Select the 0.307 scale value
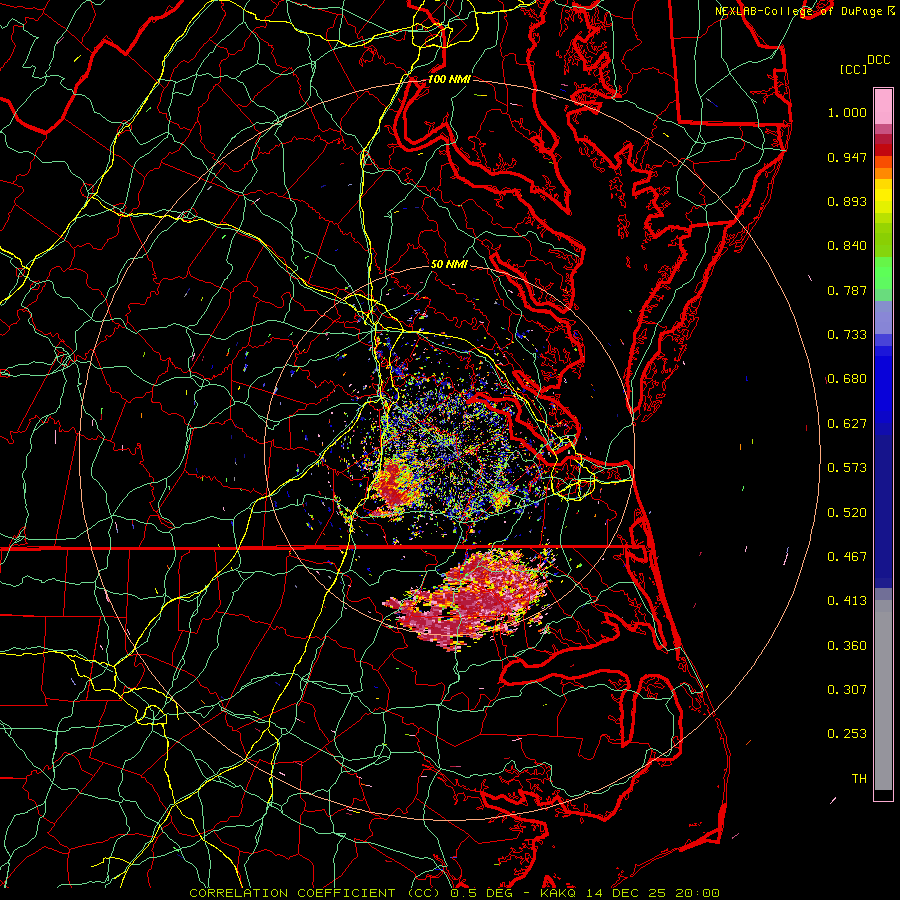Screen dimensions: 900x900 (847, 690)
